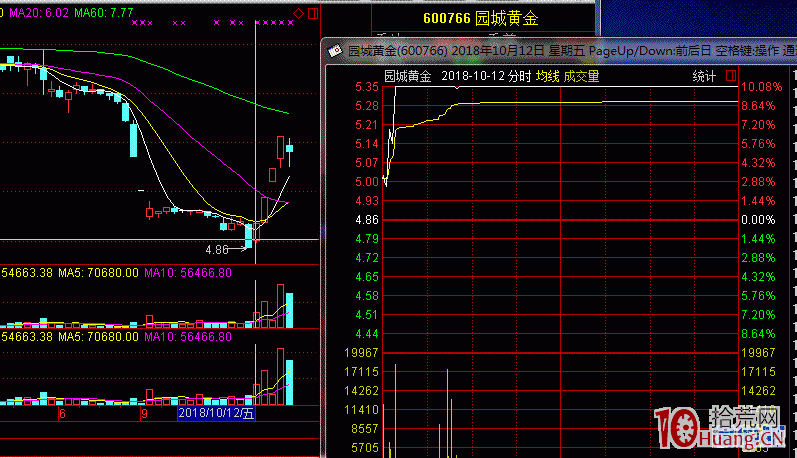Click the 5.35 price on intraday axis
Viewport: 797px width, 458px height.
pos(366,87)
